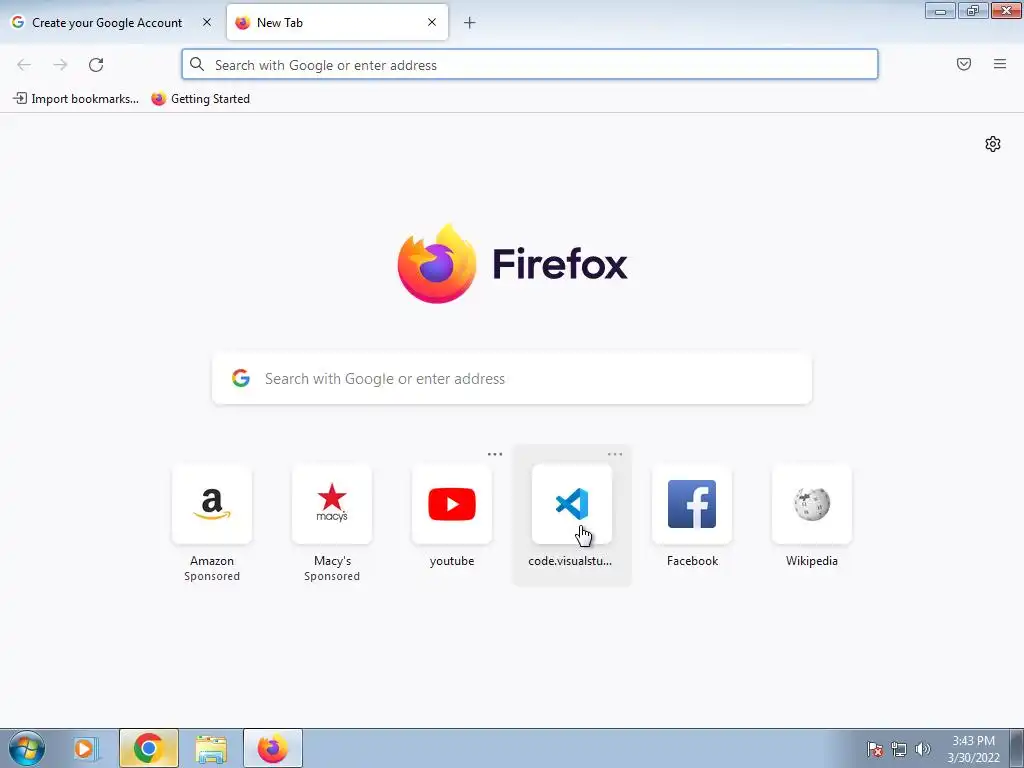
Task: Click the back navigation arrow
Action: 24,65
